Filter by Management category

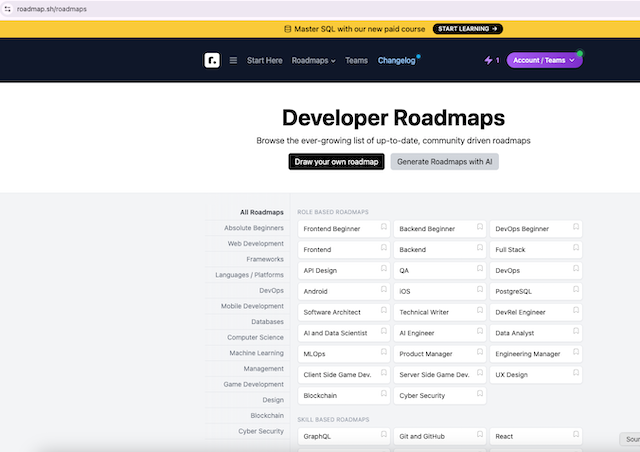tap(264, 369)
